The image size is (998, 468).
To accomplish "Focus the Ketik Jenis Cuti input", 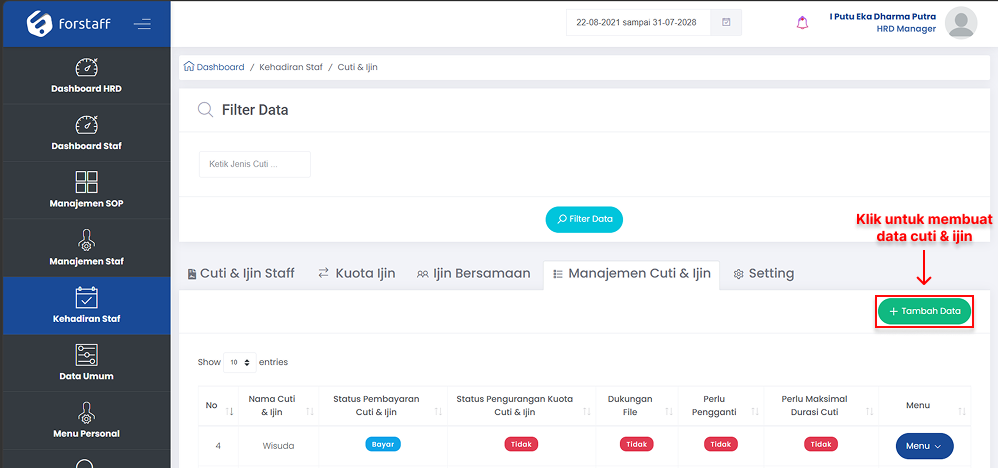I will tap(255, 164).
